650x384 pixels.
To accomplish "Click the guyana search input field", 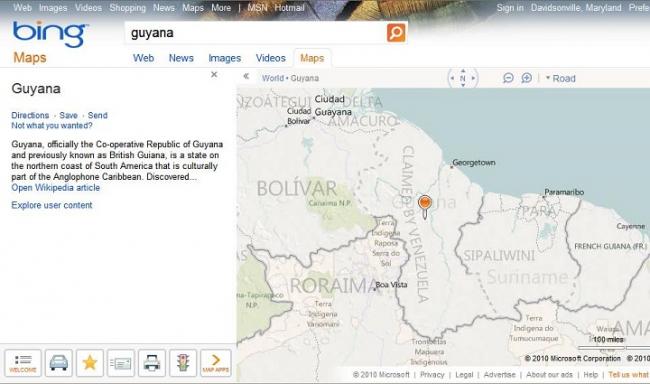I will 256,33.
